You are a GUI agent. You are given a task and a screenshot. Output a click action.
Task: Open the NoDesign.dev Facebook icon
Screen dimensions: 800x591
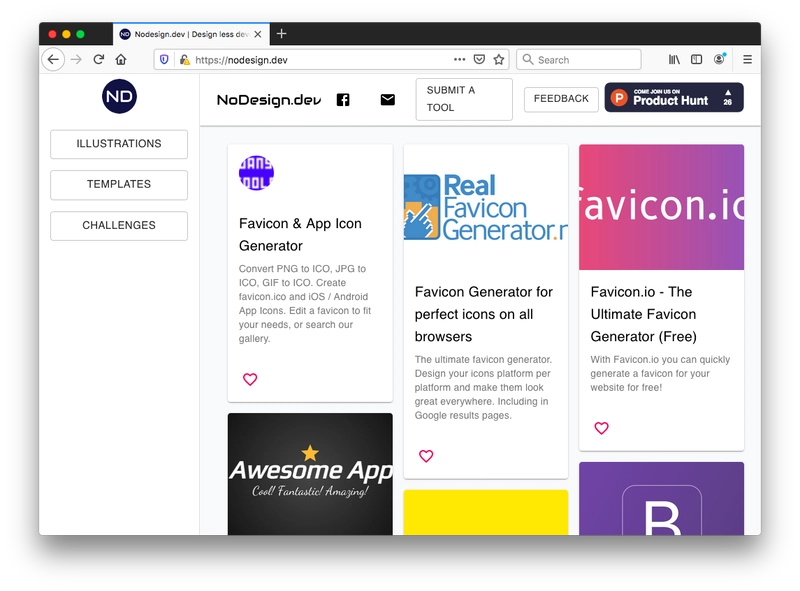[x=343, y=100]
